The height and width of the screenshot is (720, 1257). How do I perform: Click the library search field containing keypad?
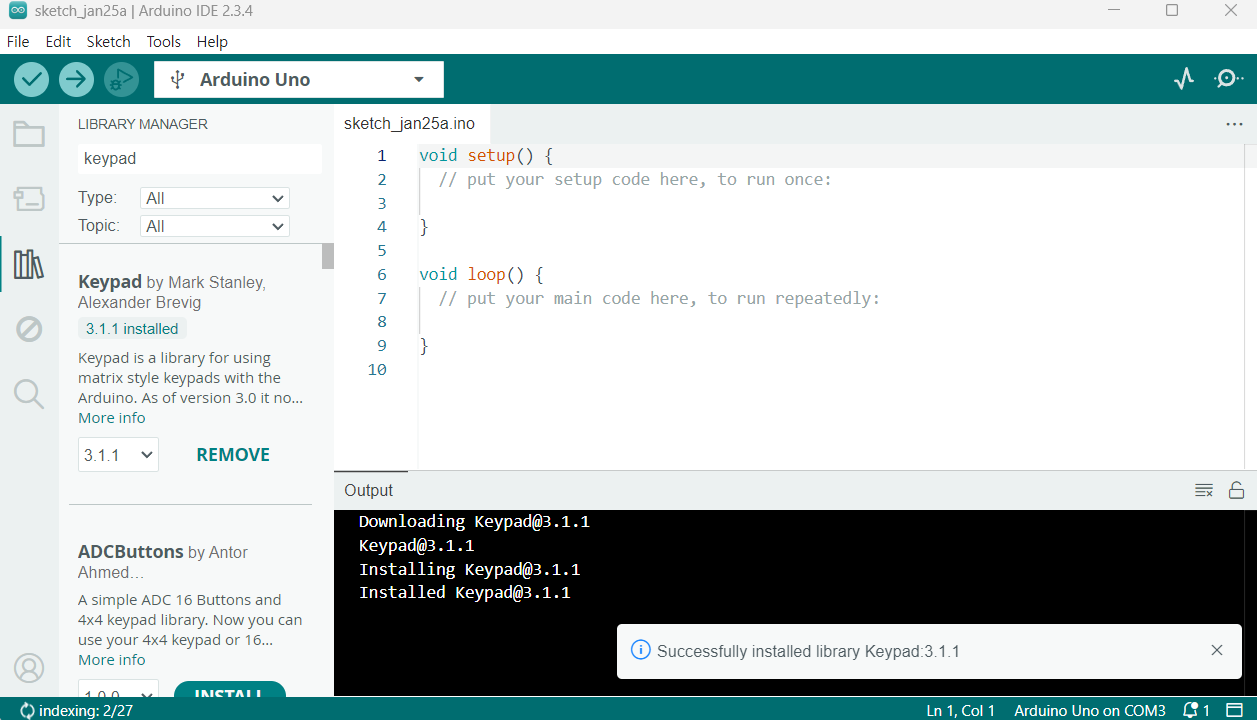click(x=200, y=158)
